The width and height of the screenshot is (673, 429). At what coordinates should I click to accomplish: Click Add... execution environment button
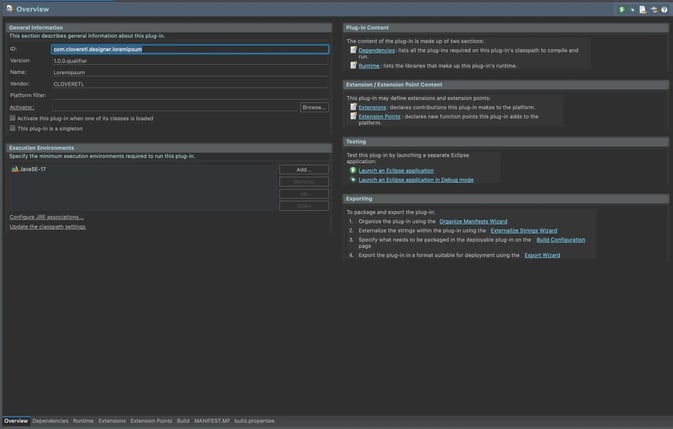[304, 169]
